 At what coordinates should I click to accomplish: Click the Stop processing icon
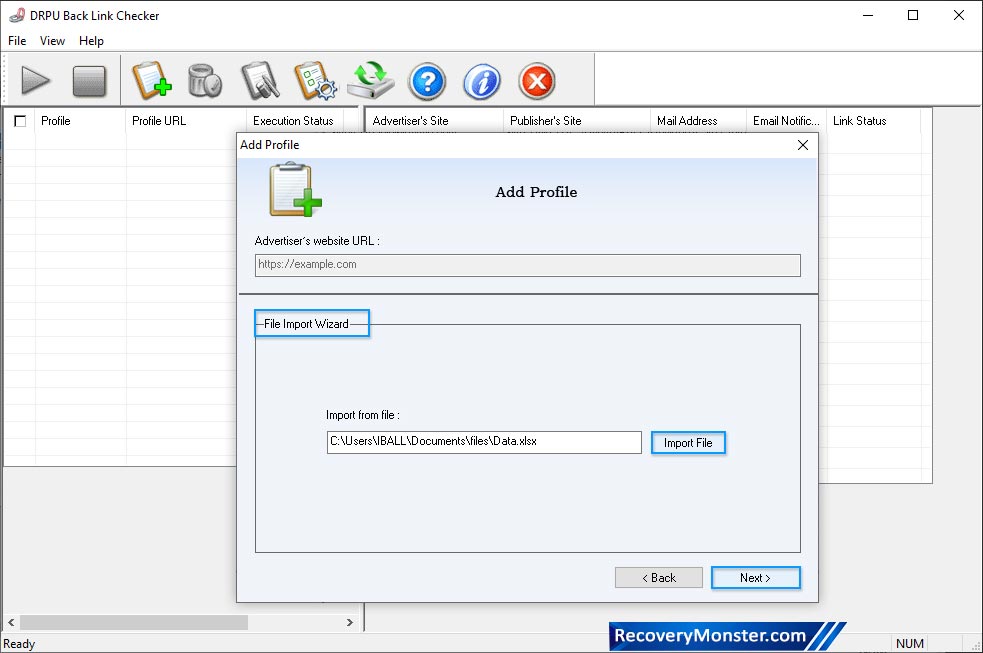point(91,81)
